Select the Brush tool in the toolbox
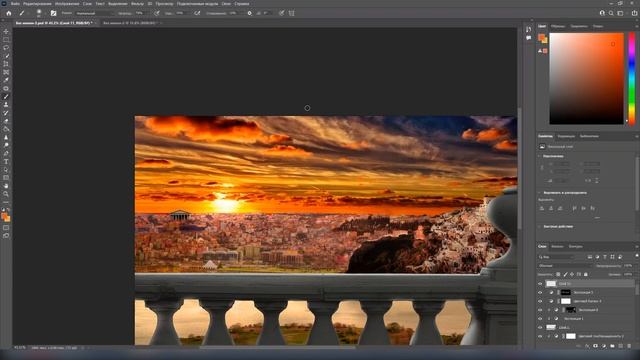The image size is (640, 360). point(6,97)
